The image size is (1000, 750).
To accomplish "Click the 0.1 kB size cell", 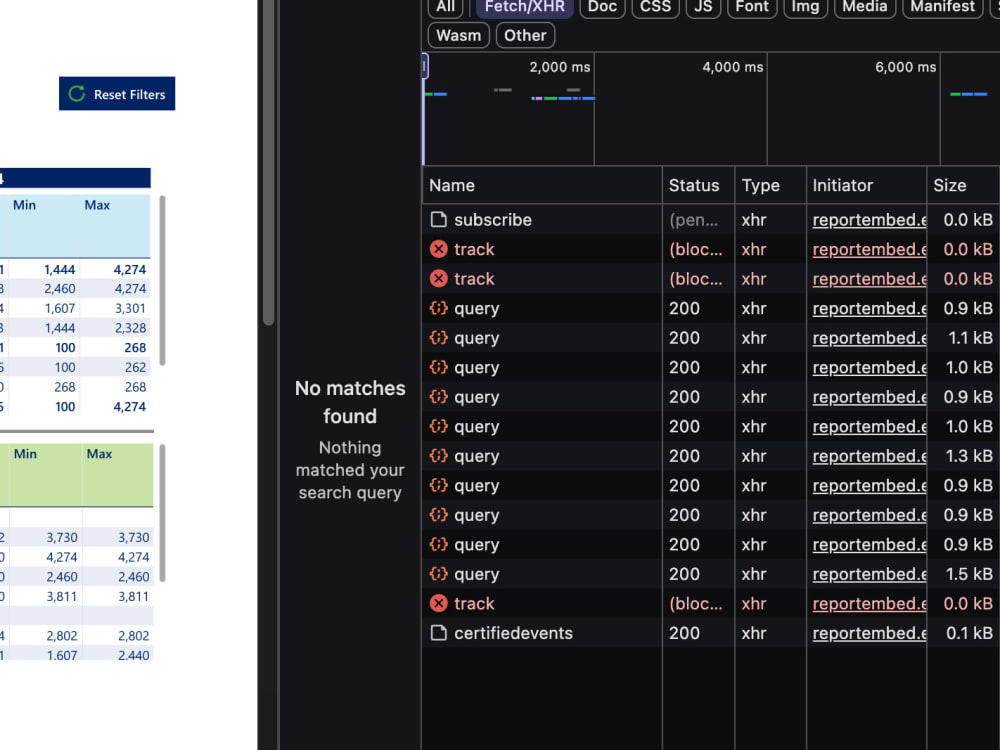I will pos(969,633).
